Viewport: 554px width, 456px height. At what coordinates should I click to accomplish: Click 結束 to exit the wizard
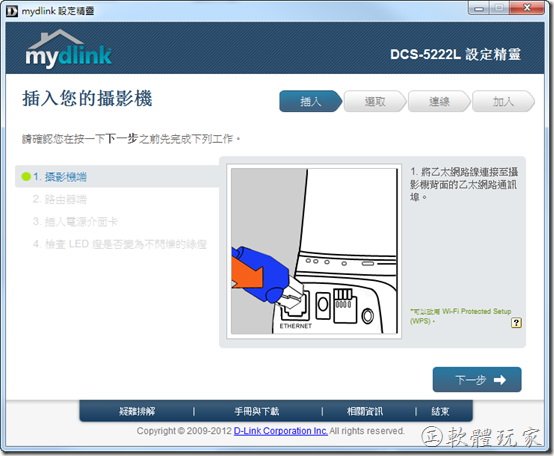click(x=440, y=411)
